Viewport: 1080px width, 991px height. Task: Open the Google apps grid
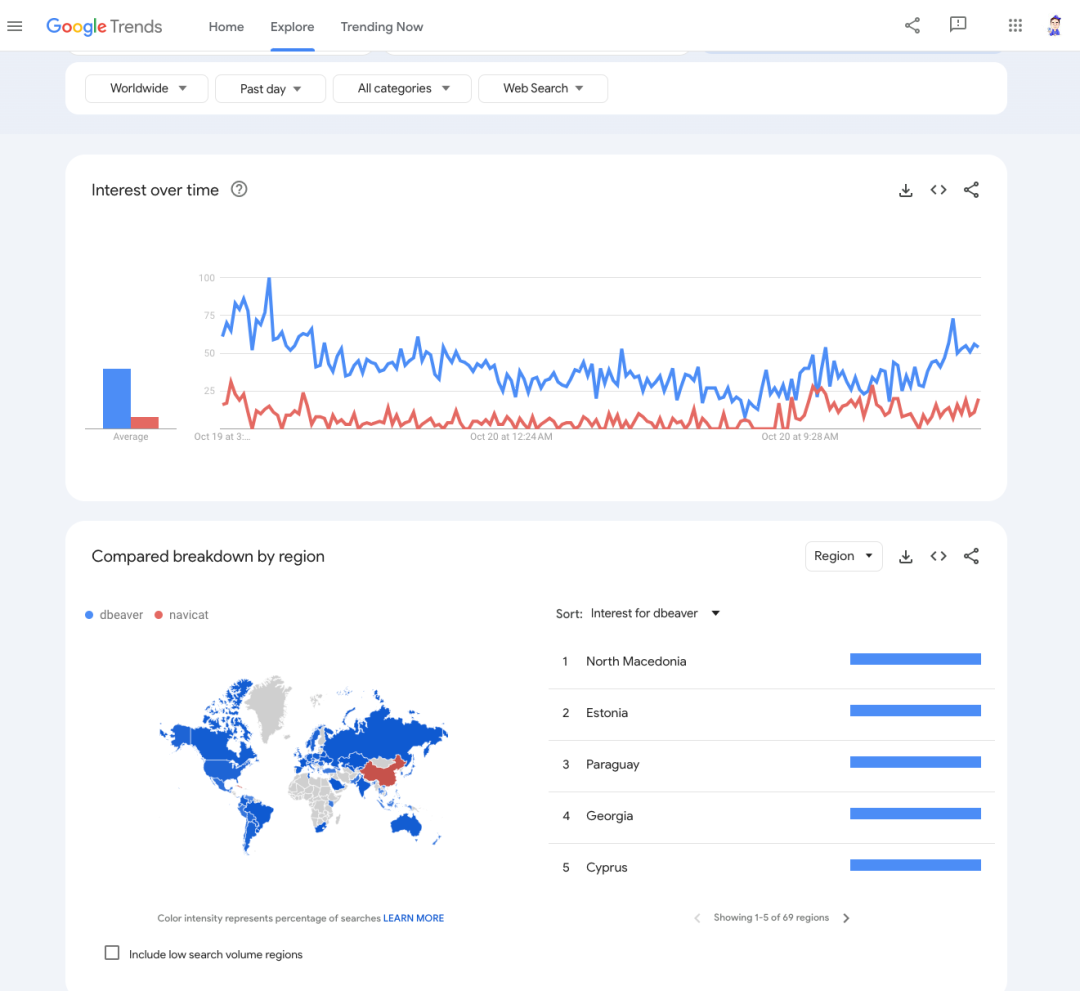1015,26
